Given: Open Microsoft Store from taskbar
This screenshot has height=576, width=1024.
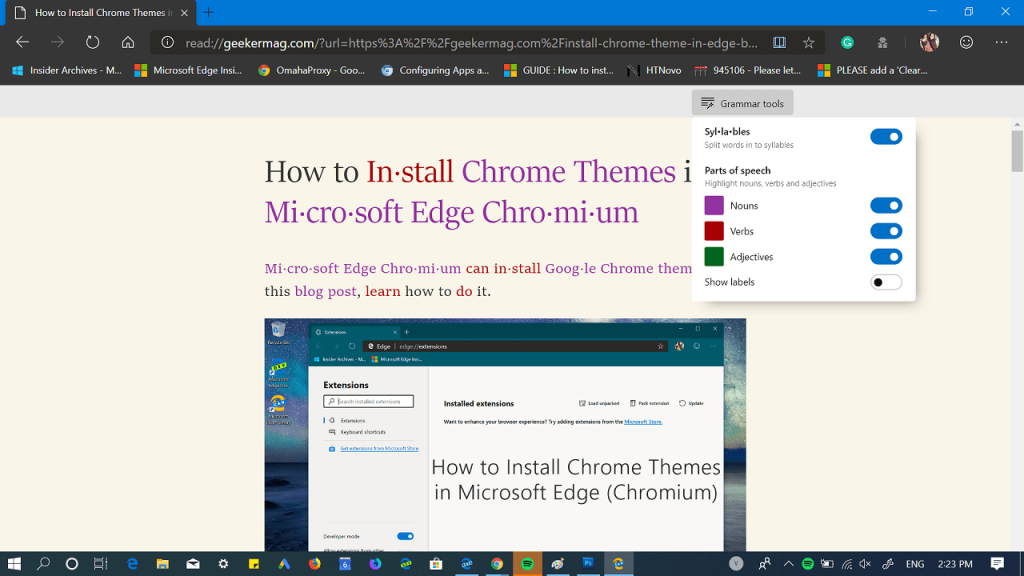Looking at the screenshot, I should pos(436,564).
